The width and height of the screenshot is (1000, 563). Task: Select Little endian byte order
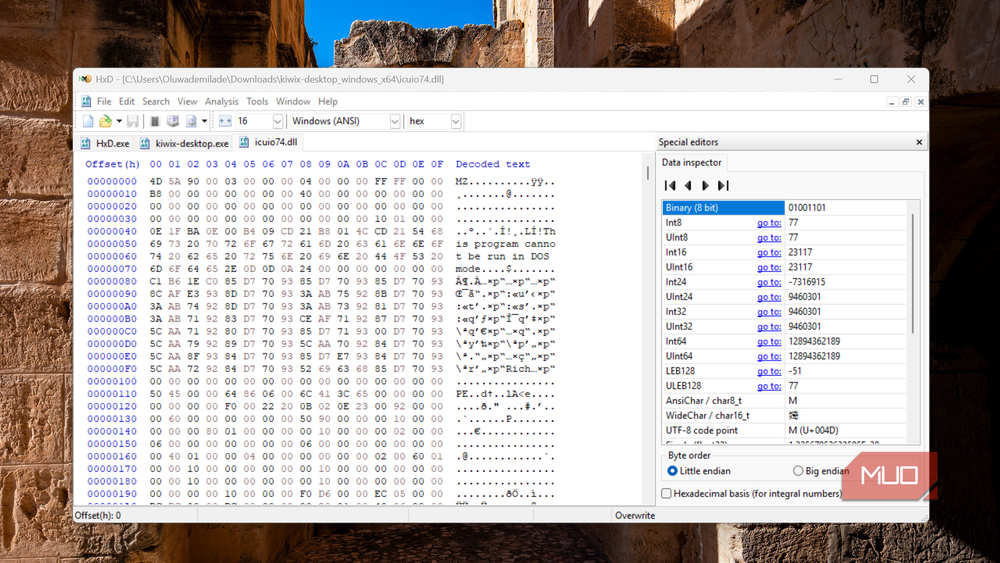698,471
